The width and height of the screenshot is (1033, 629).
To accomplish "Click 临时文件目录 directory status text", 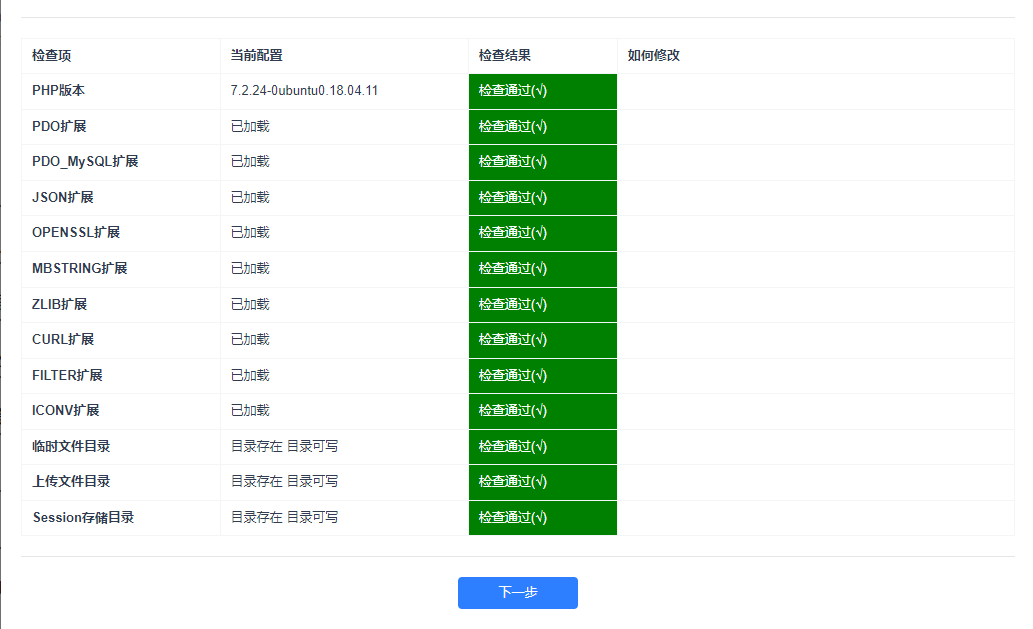I will (x=284, y=446).
